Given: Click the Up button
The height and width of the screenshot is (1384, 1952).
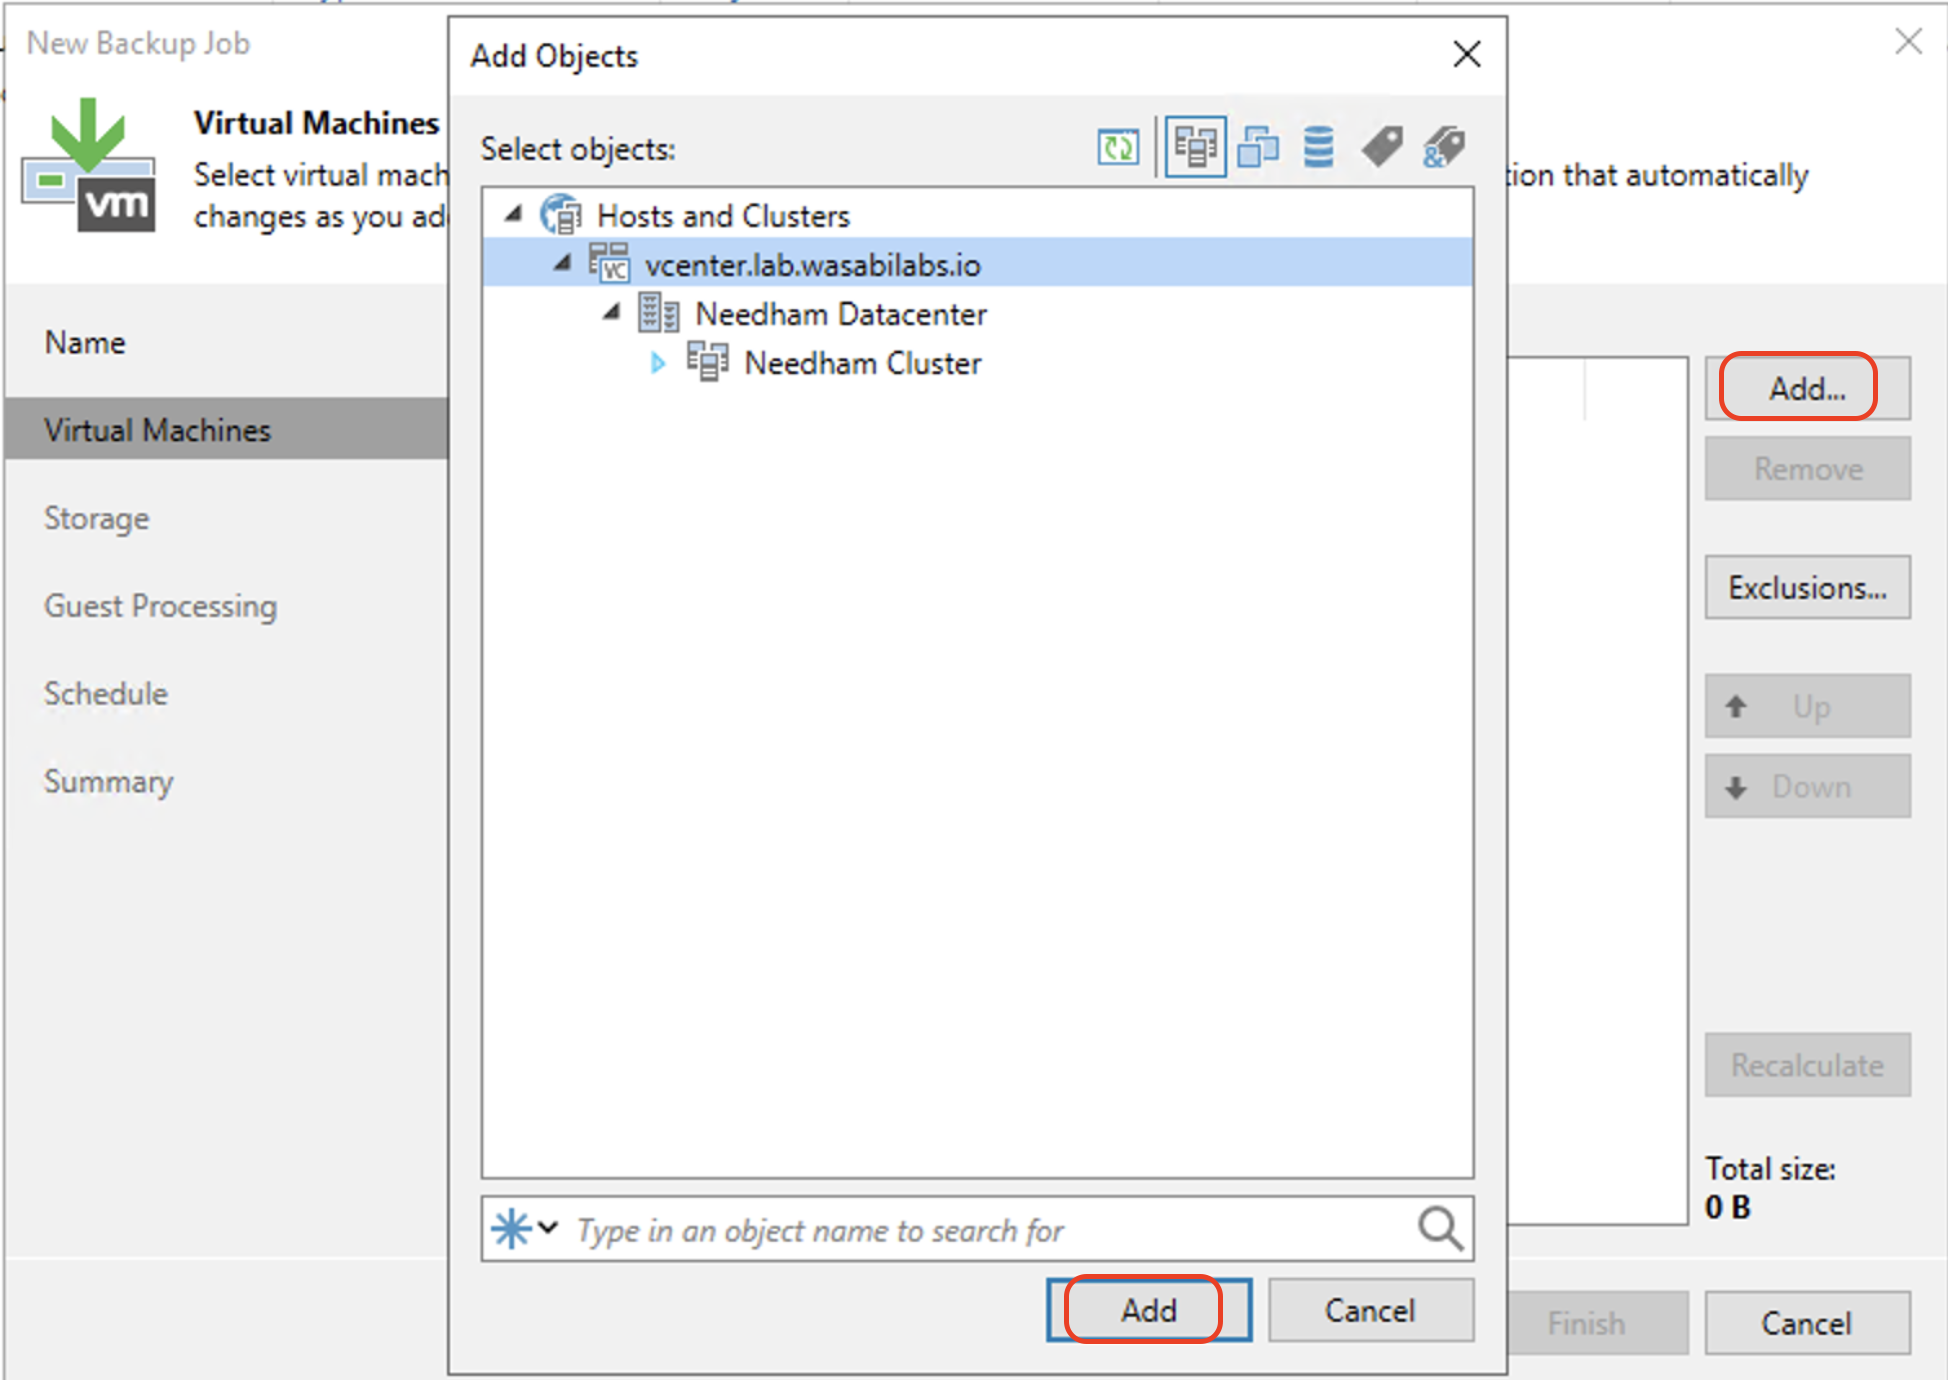Looking at the screenshot, I should [x=1808, y=706].
